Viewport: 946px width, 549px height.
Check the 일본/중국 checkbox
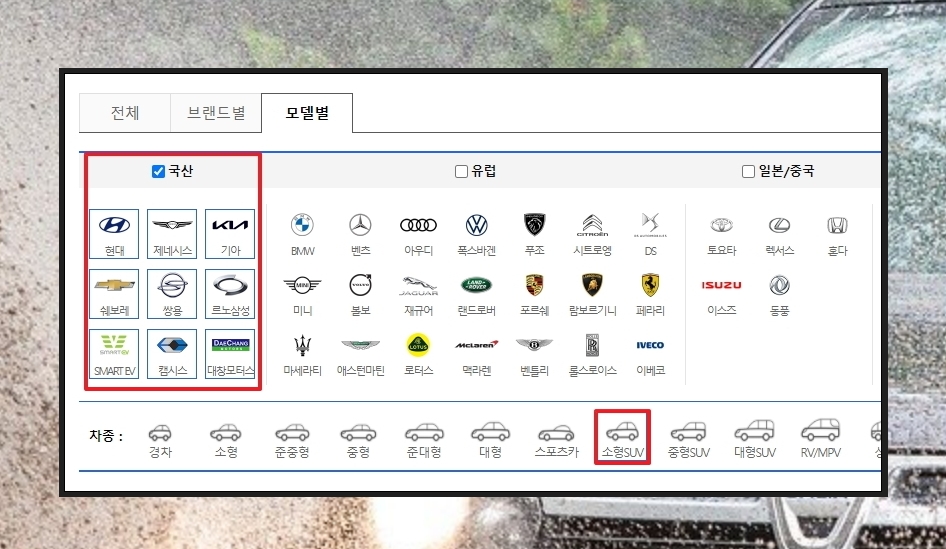tap(748, 171)
